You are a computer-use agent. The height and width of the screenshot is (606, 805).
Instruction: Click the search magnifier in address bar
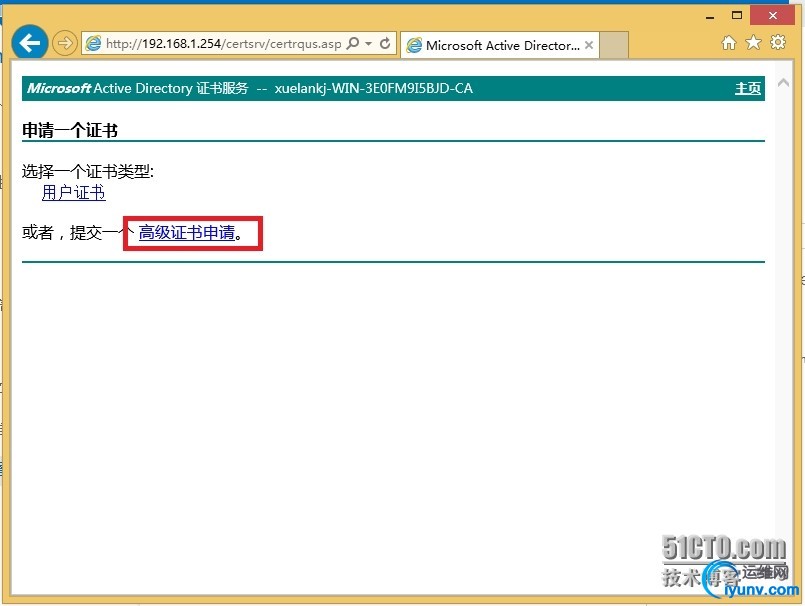click(353, 43)
